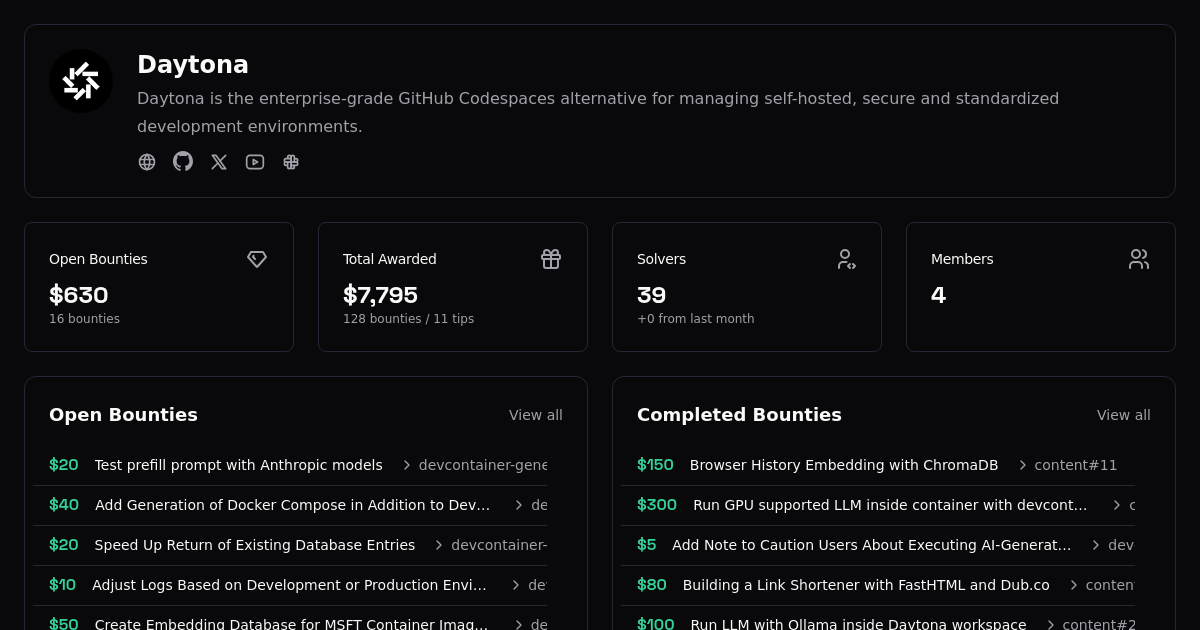Click the diamond icon on Open Bounties card
Screen dimensions: 1200x630
tap(257, 259)
